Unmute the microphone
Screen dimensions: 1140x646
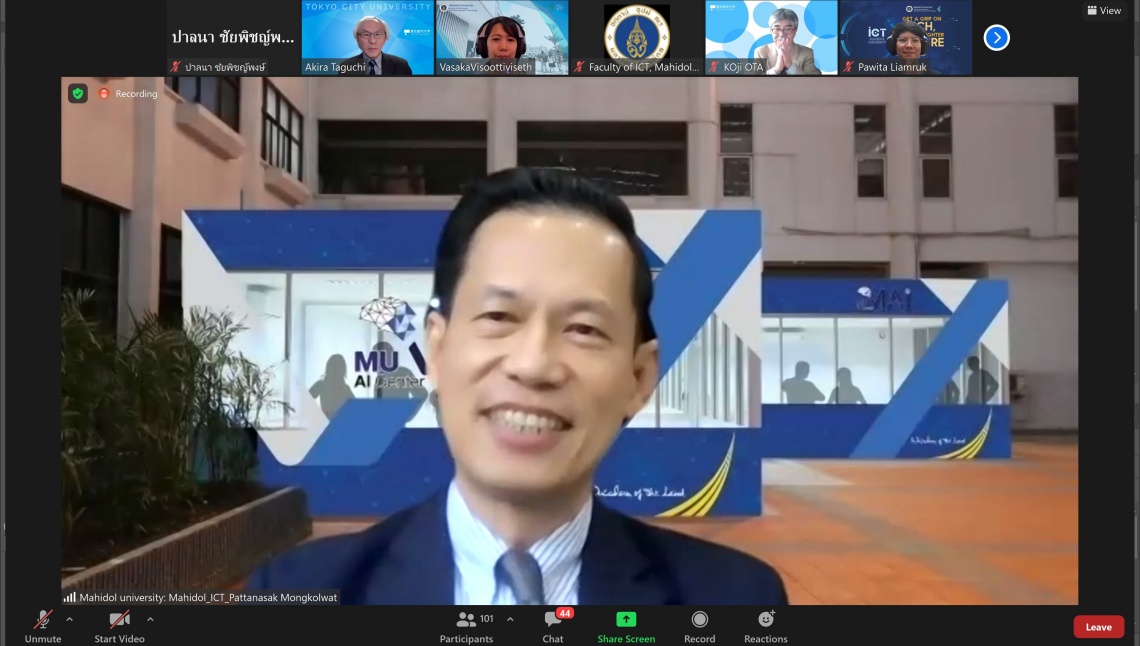click(43, 625)
